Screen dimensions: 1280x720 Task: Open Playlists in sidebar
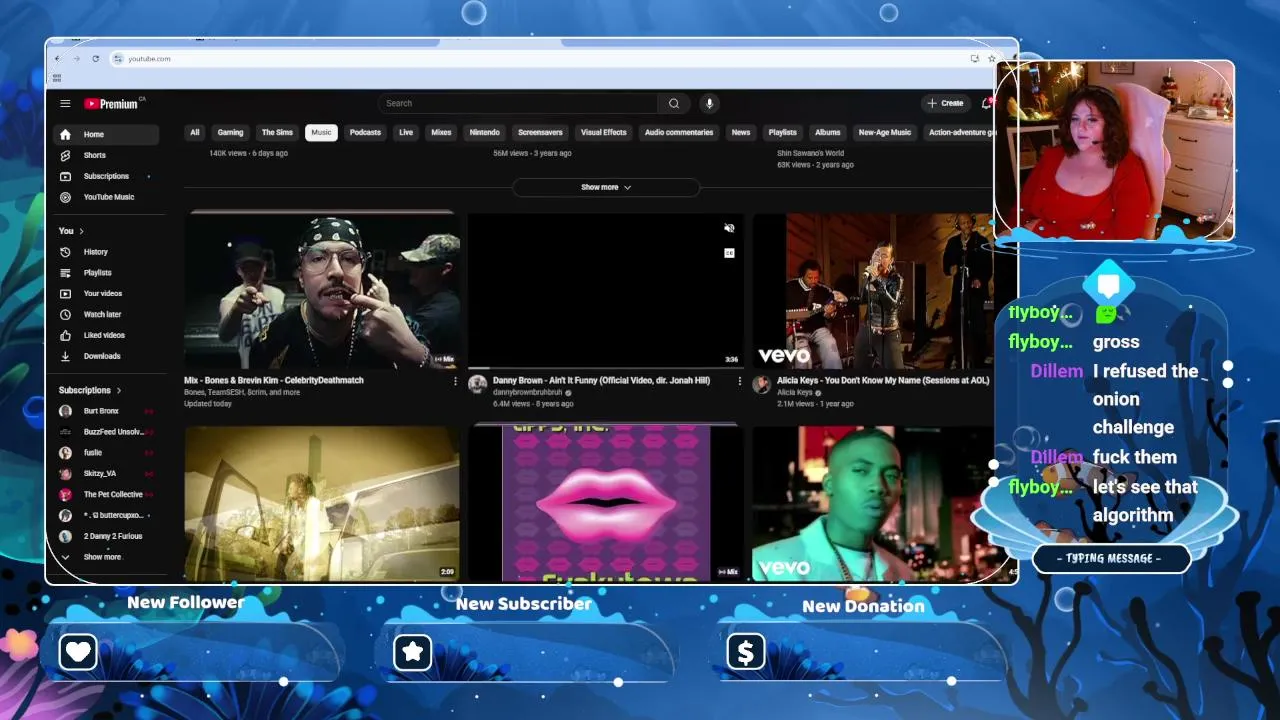click(107, 273)
